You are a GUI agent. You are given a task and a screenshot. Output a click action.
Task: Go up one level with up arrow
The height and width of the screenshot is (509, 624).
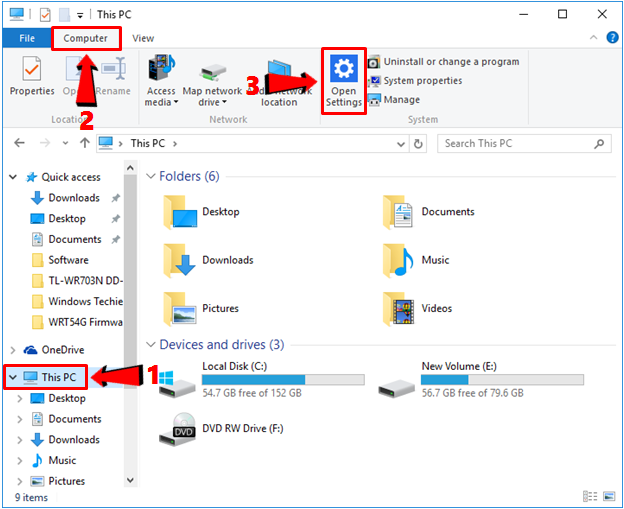(84, 143)
